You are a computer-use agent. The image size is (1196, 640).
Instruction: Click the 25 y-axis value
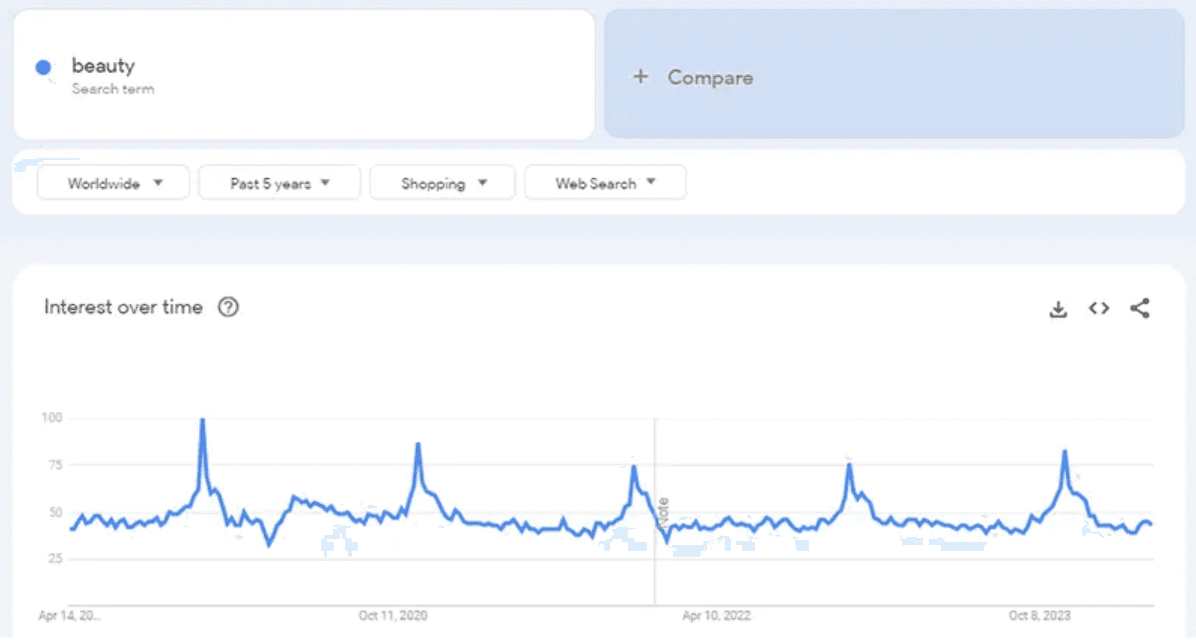pyautogui.click(x=55, y=558)
